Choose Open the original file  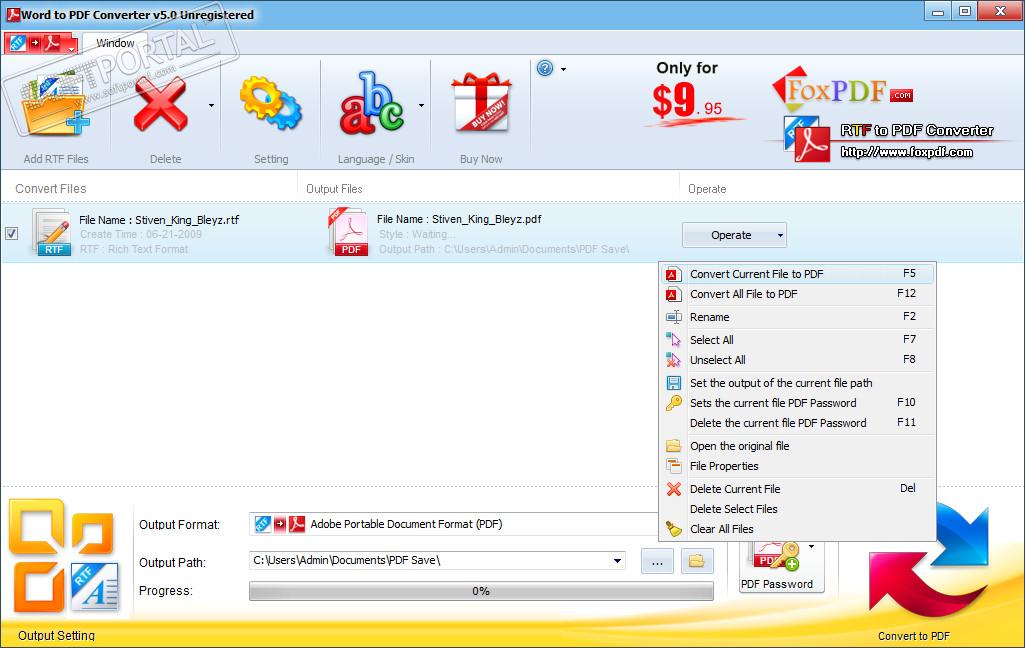(798, 446)
